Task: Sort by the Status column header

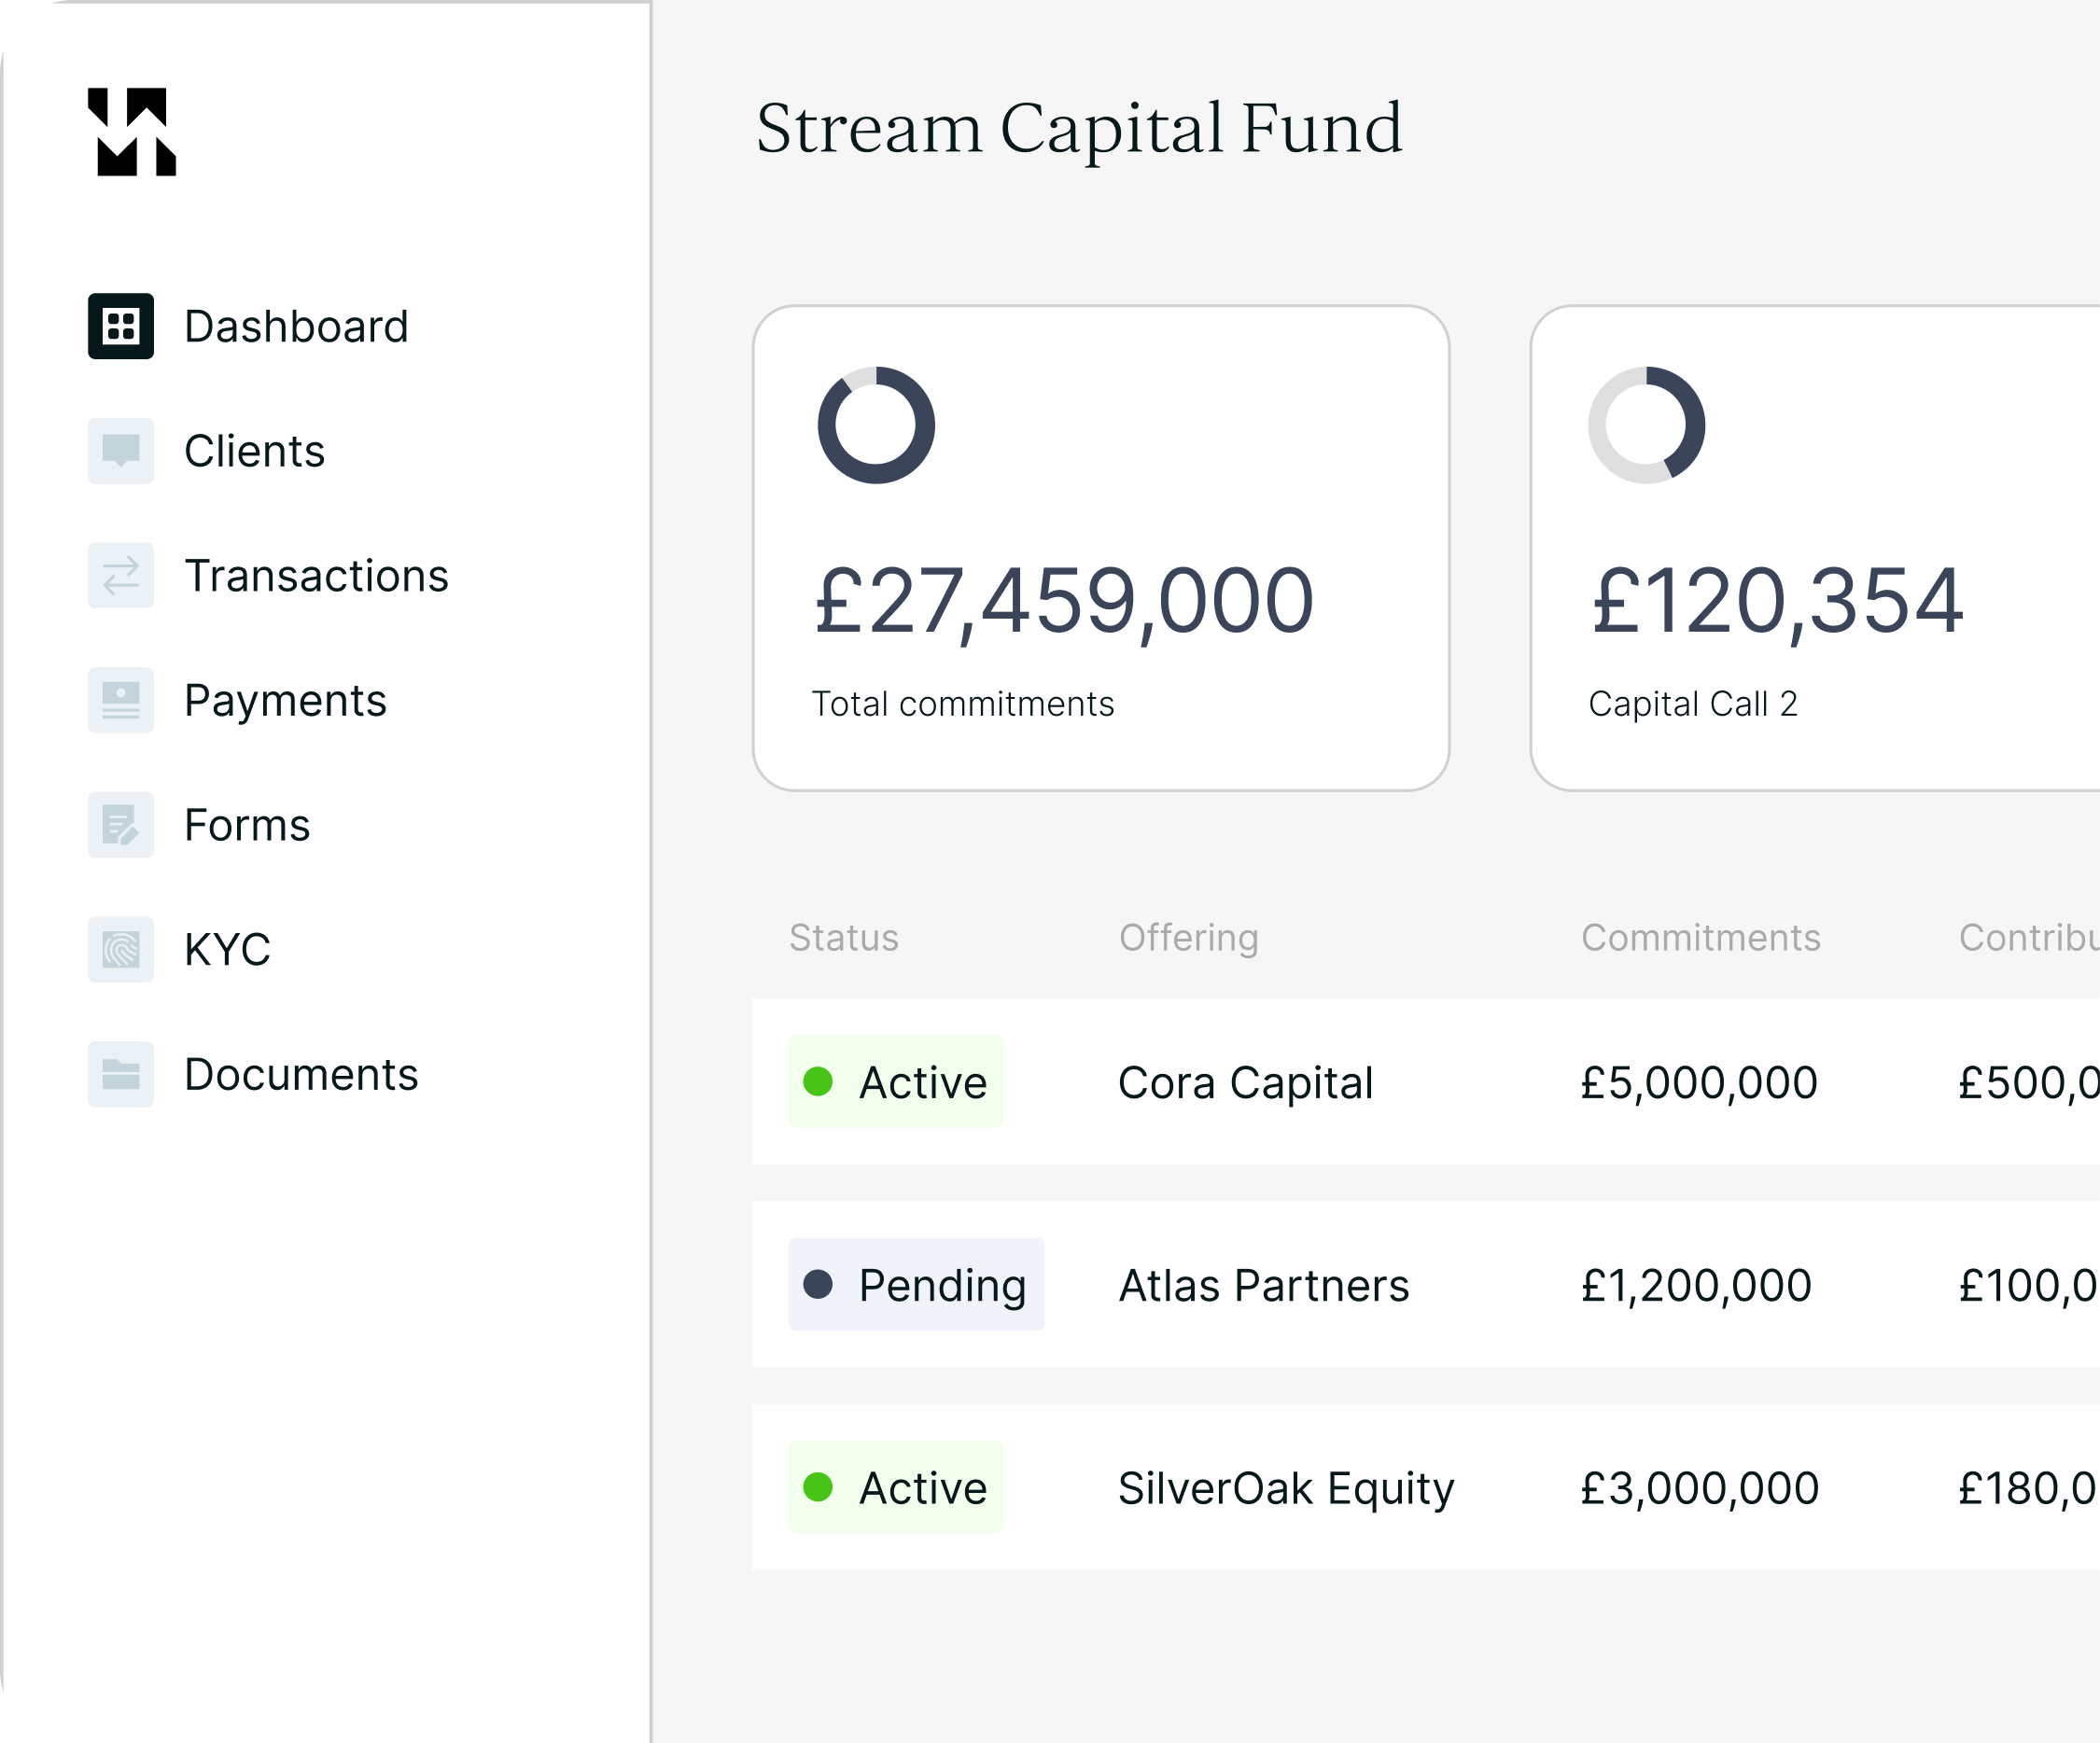Action: click(844, 937)
